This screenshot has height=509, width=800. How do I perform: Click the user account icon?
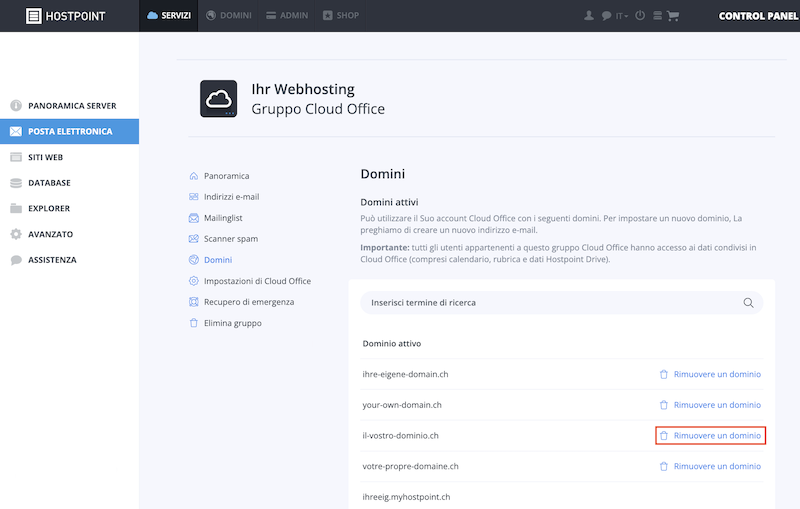pos(589,15)
